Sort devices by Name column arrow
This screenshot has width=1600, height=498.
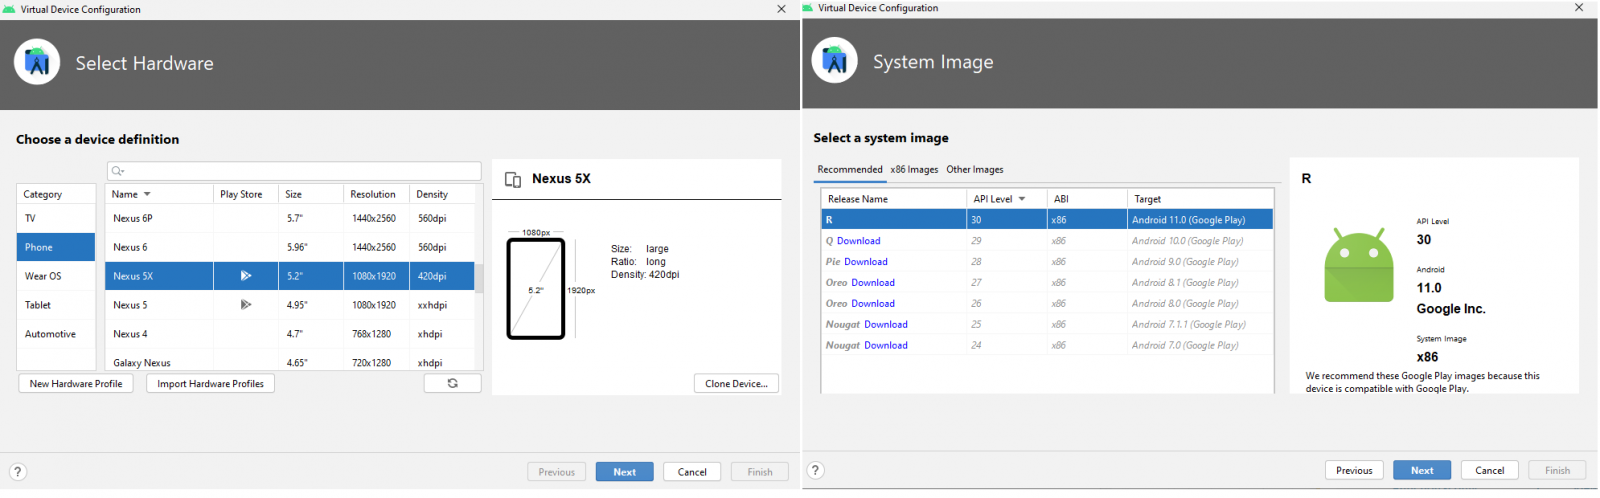[x=147, y=194]
